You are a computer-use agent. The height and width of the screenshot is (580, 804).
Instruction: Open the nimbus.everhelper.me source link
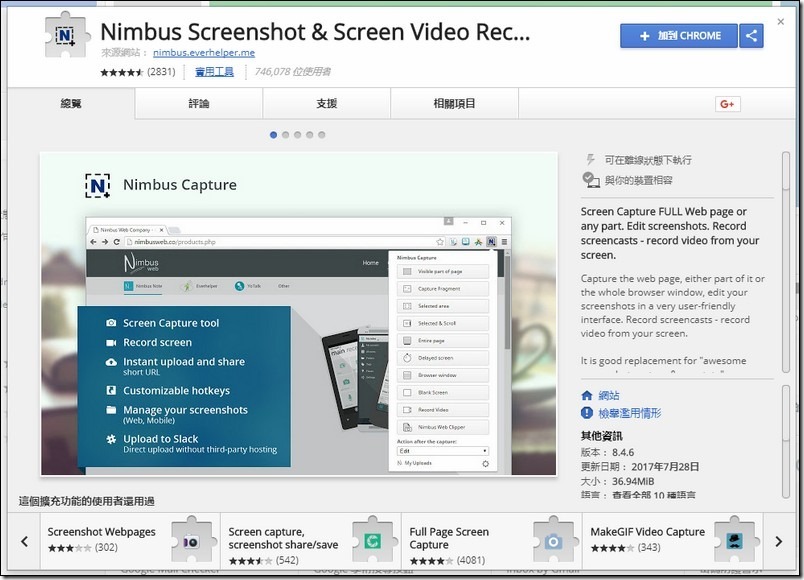click(x=204, y=52)
